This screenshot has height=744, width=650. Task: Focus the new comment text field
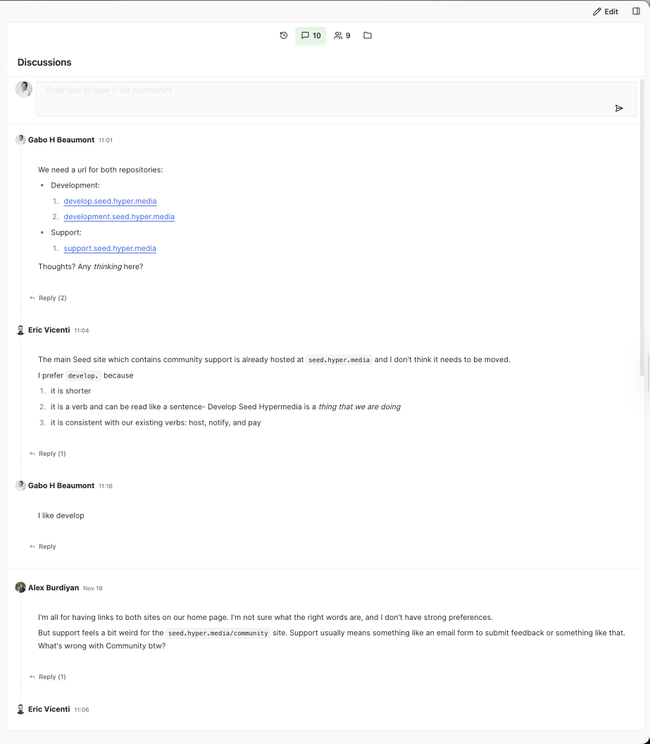(x=320, y=91)
